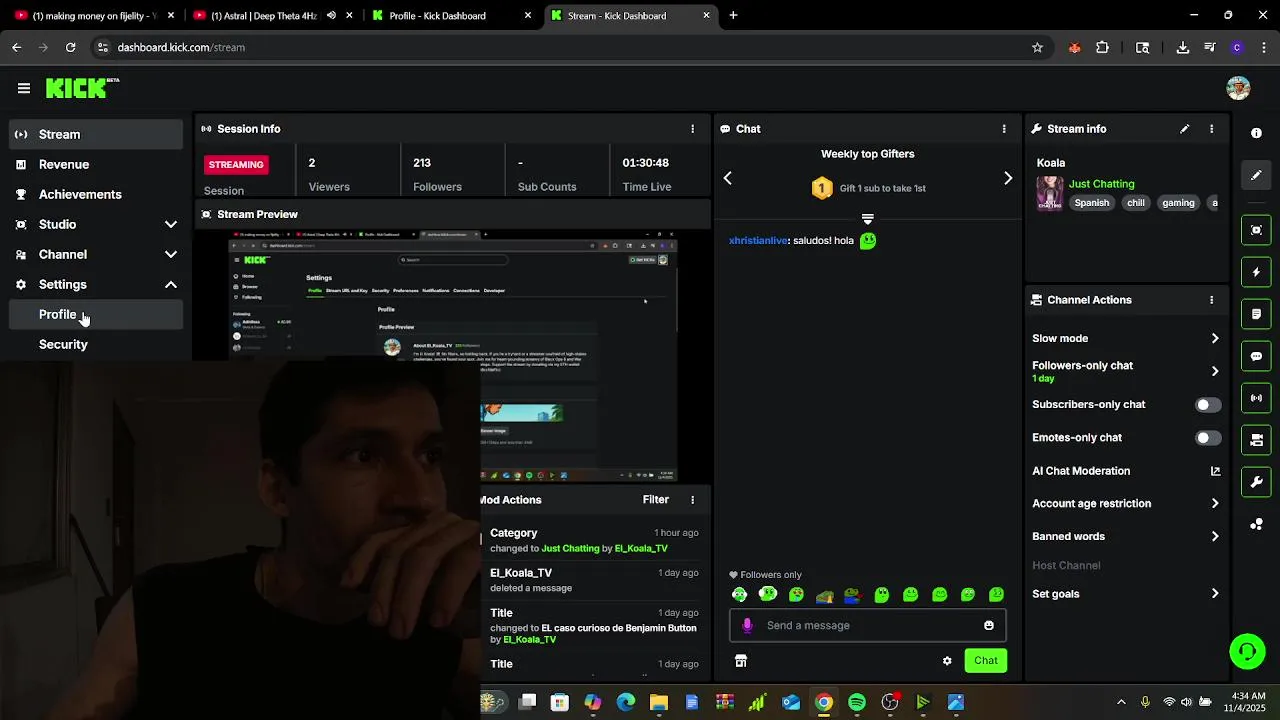
Task: Click xhristianlive username in chat
Action: coord(758,241)
